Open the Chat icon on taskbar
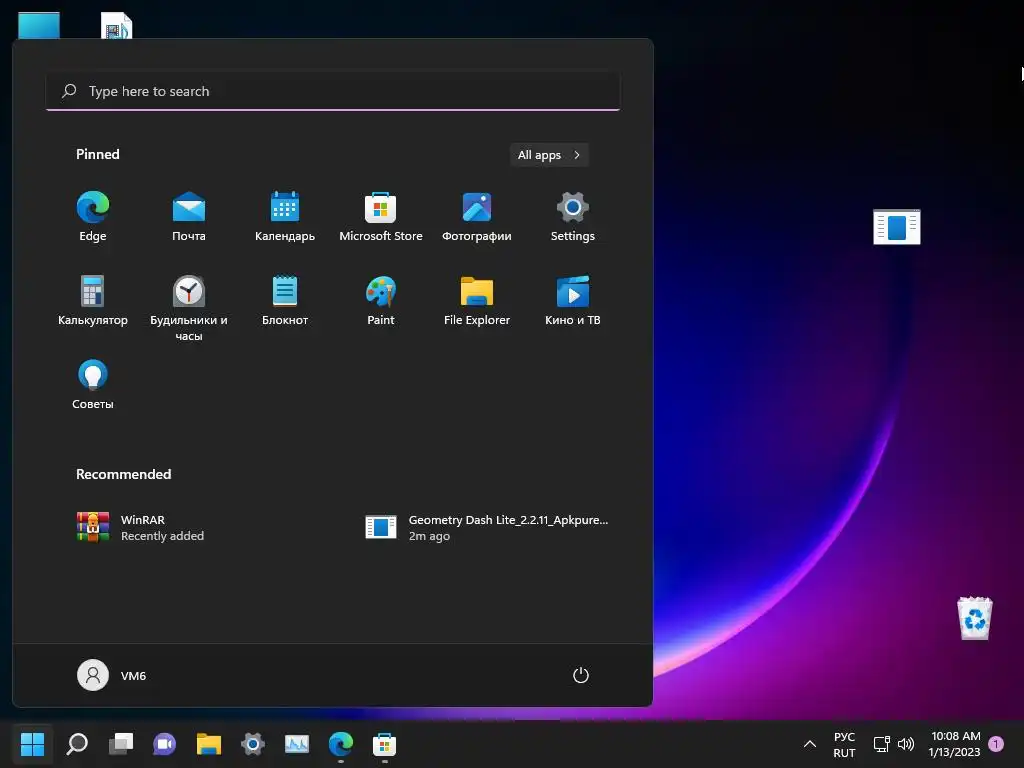1024x768 pixels. [x=165, y=744]
